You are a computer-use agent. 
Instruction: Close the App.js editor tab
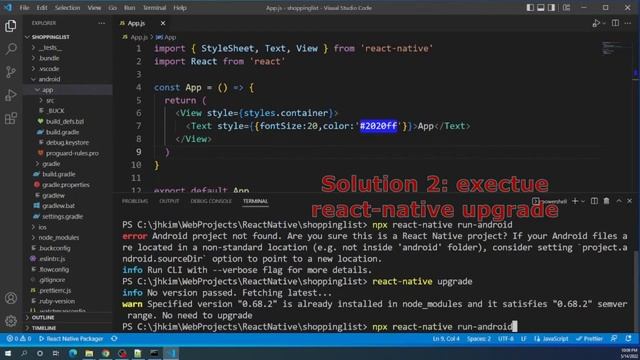tap(163, 23)
